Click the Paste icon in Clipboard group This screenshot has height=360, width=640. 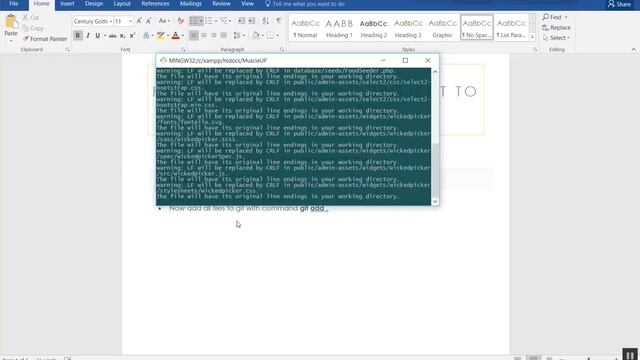(11, 21)
